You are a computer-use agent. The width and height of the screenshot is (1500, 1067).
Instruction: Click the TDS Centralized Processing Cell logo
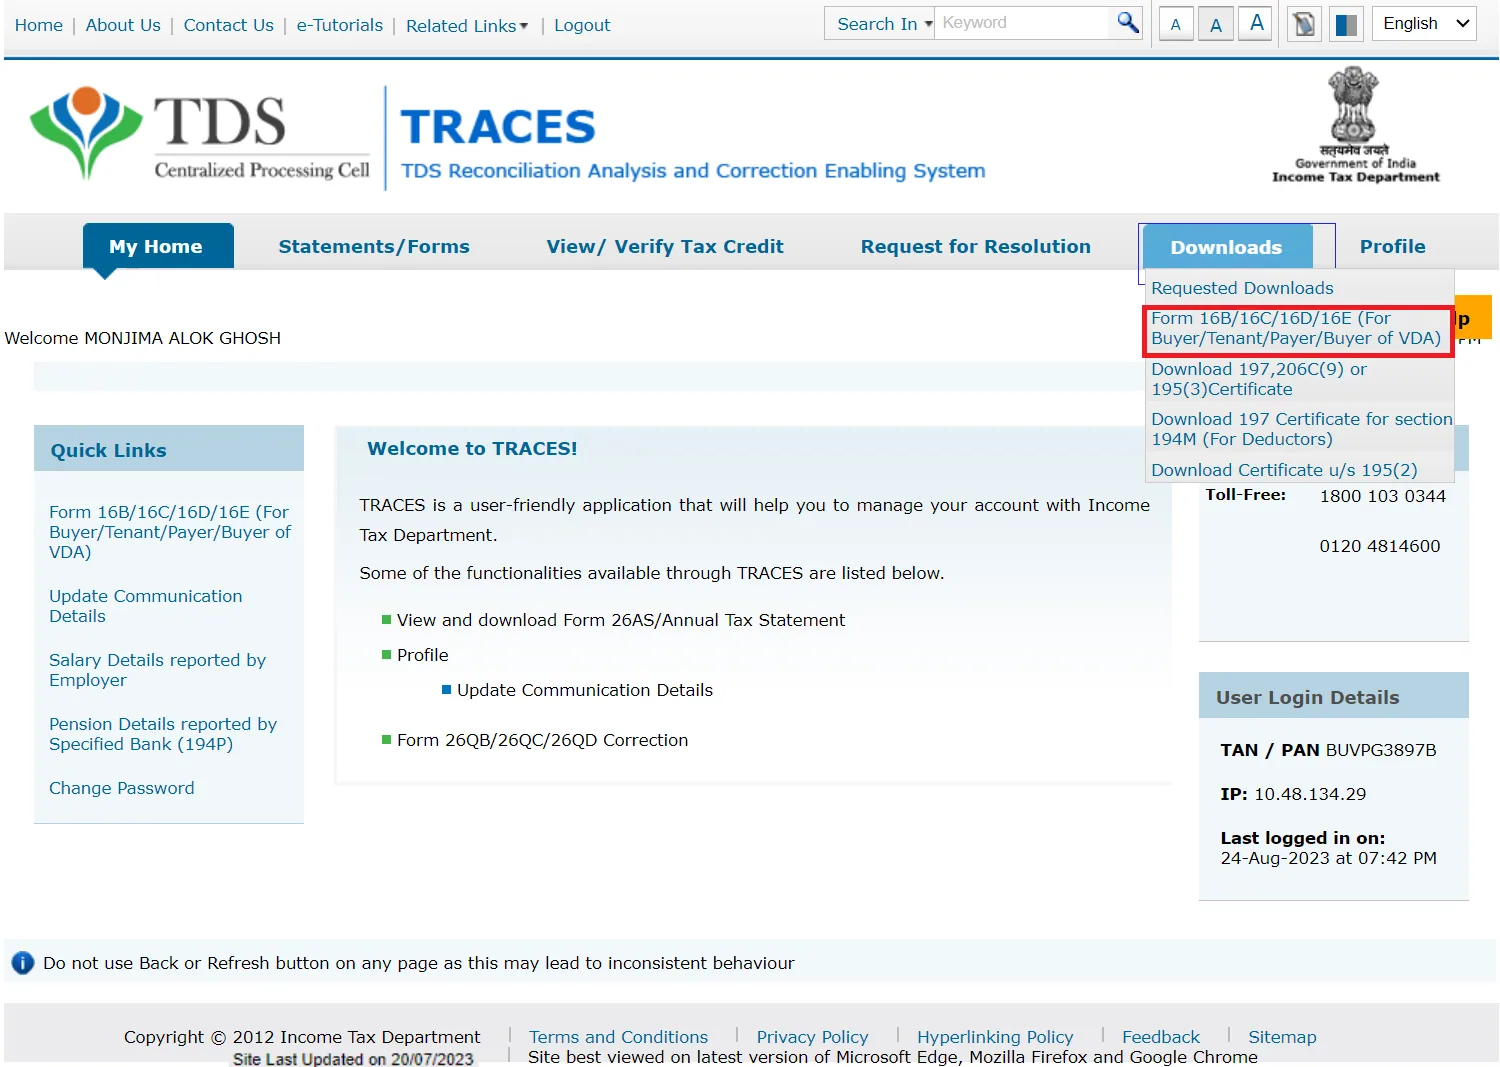coord(200,135)
